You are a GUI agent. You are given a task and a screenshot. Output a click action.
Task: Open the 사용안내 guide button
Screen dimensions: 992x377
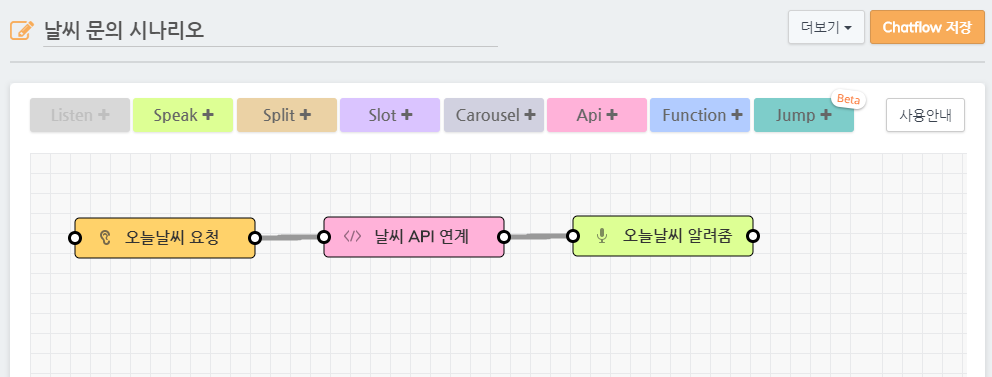tap(925, 115)
